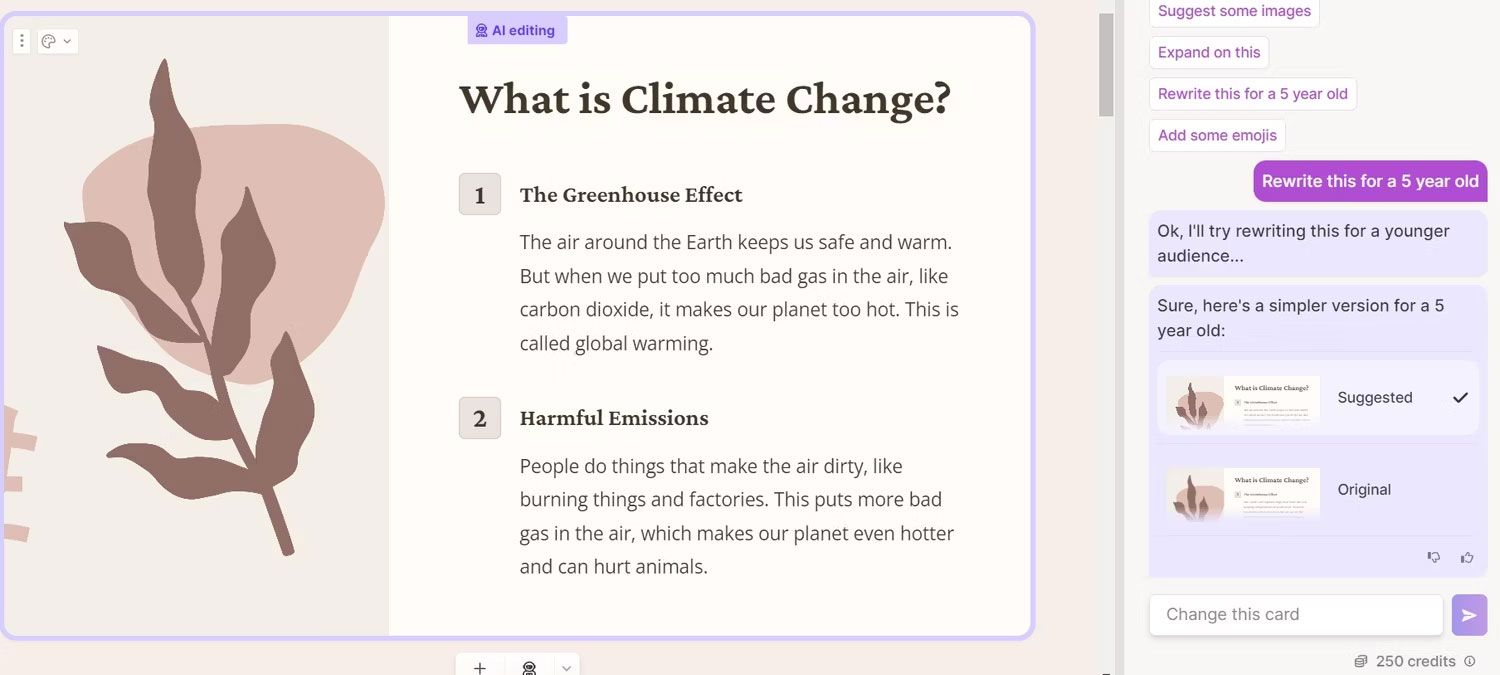Viewport: 1500px width, 675px height.
Task: Expand the chevron beside the palette icon
Action: (x=67, y=41)
